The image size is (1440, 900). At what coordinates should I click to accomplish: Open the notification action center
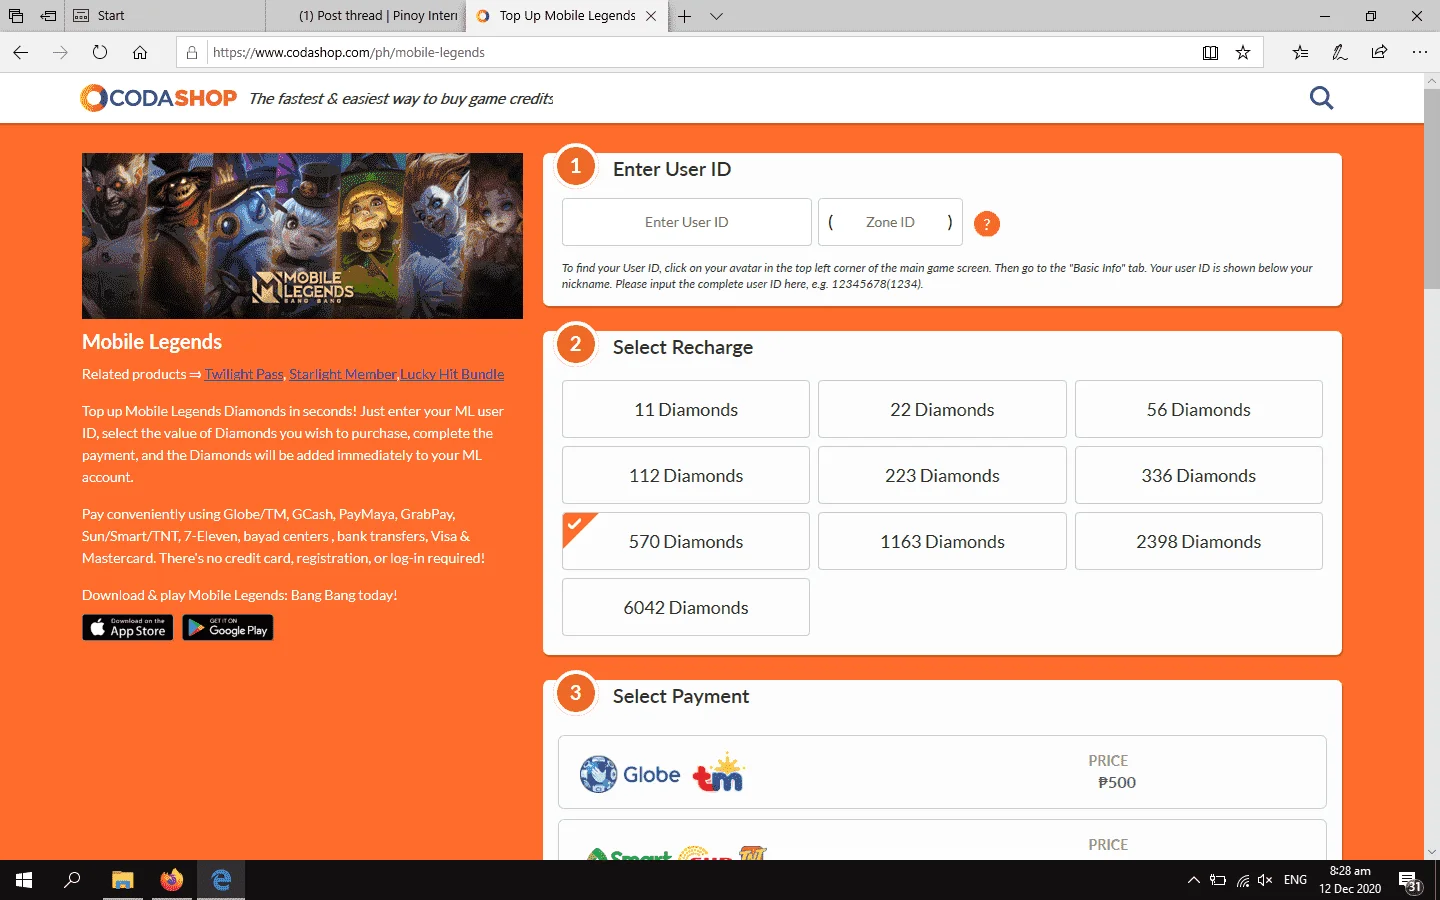(1410, 881)
